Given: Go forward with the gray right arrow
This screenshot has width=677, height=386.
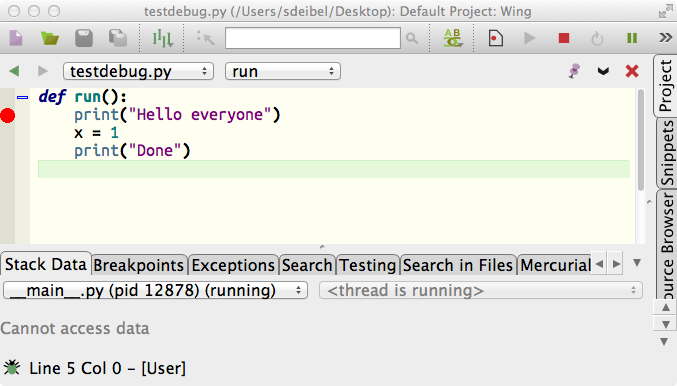Looking at the screenshot, I should 42,71.
